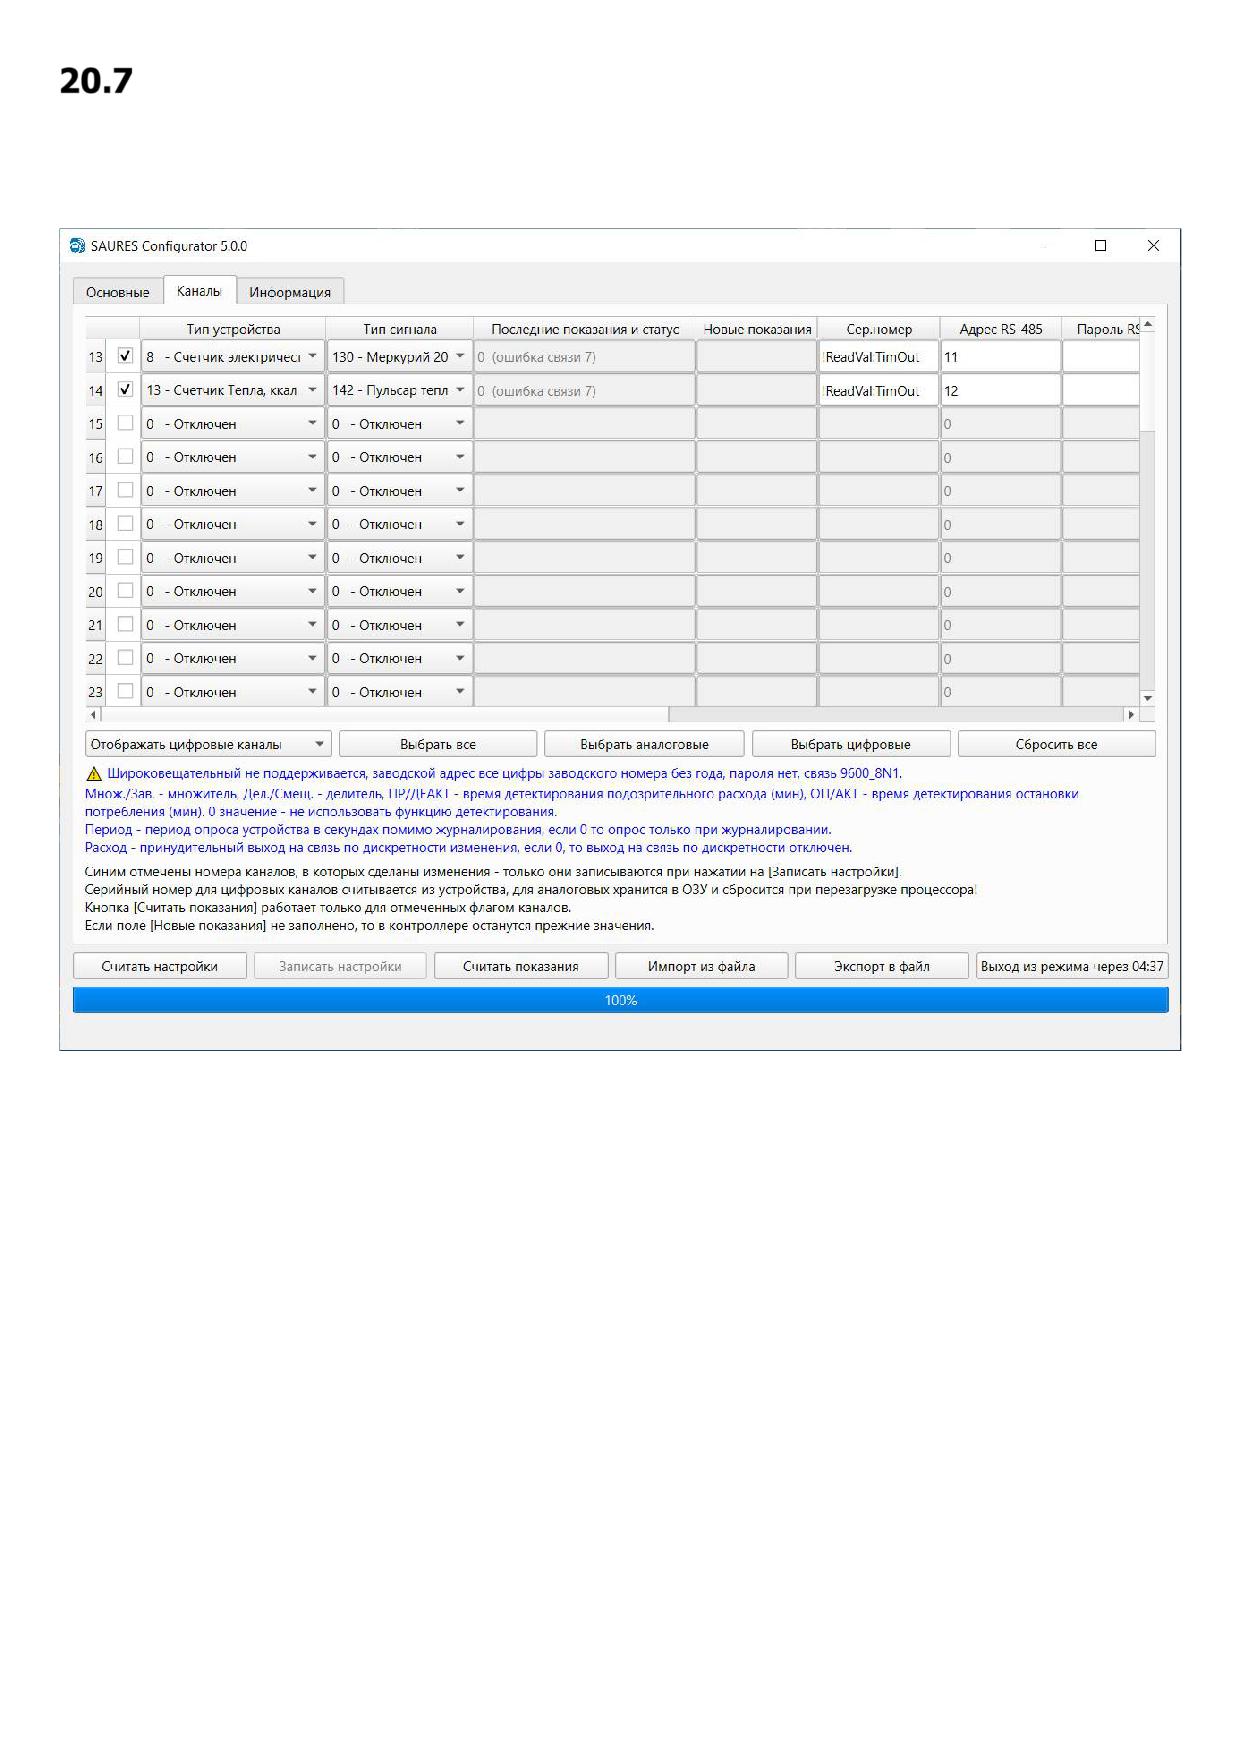Click the Адрес RS 485 column header
Screen dimensions: 1240x1754
(1000, 329)
